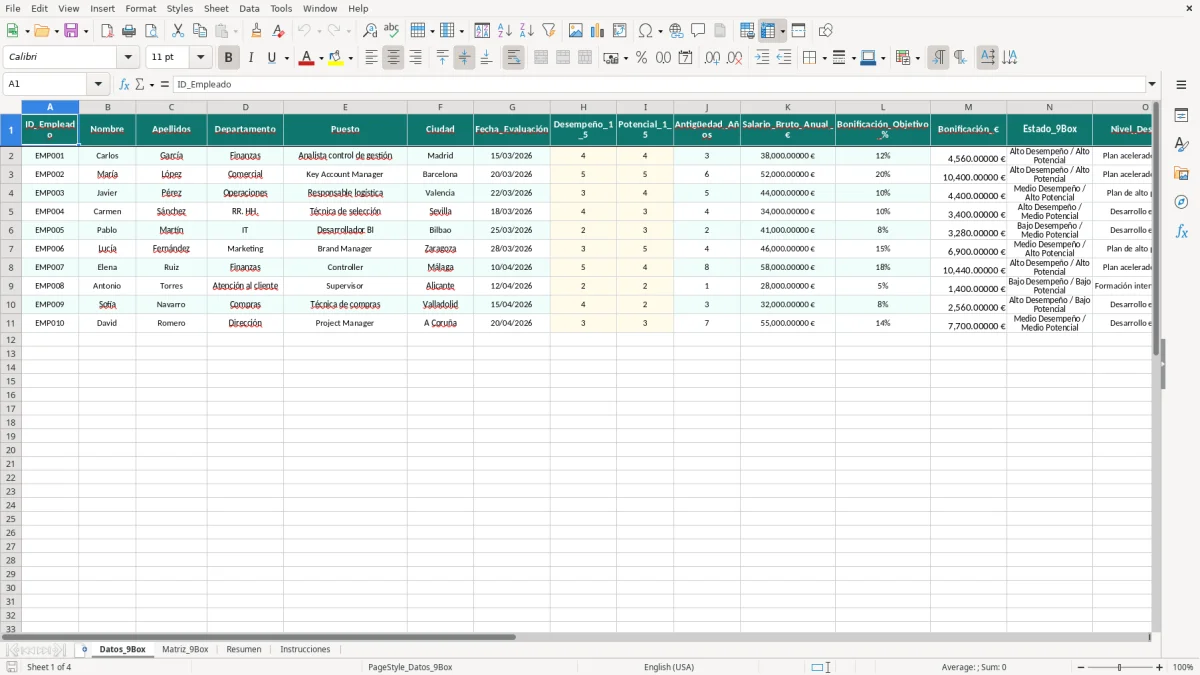Expand the formula bar

click(1152, 85)
